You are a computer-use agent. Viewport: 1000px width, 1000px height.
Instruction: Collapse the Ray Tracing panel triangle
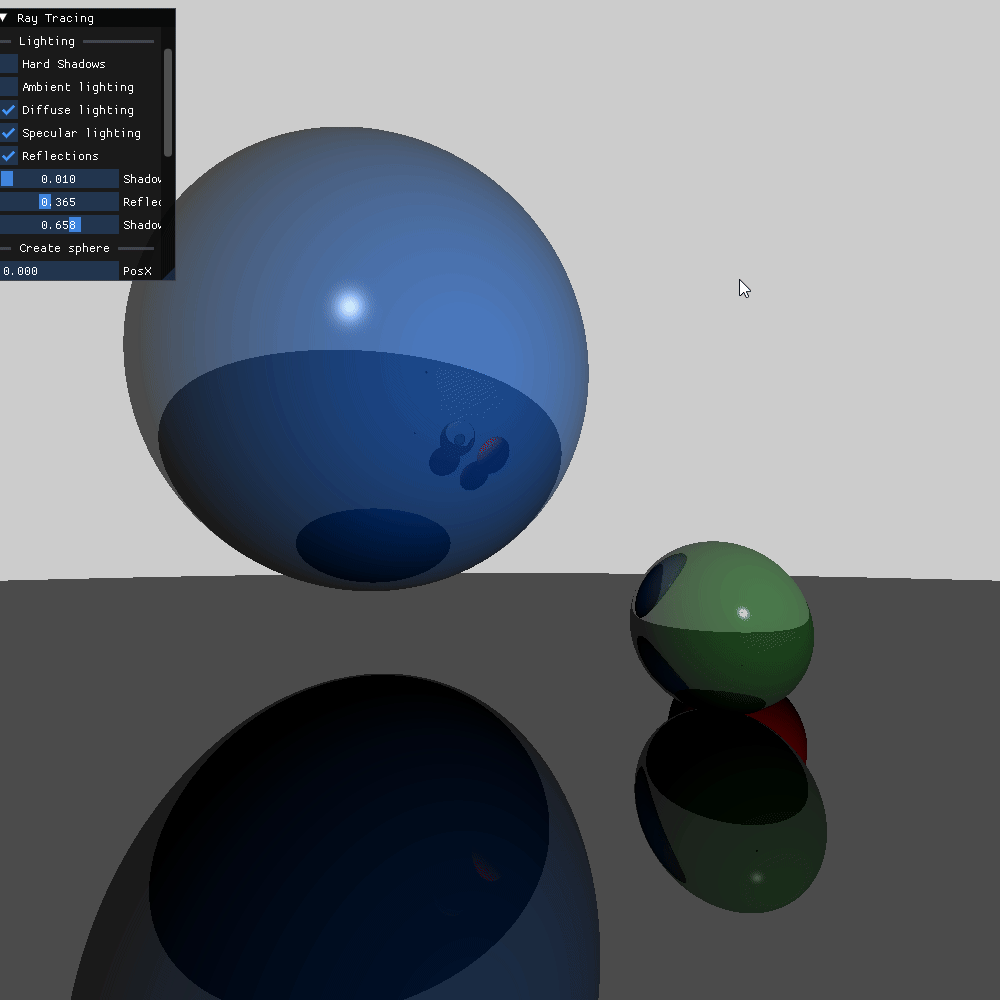pyautogui.click(x=5, y=18)
